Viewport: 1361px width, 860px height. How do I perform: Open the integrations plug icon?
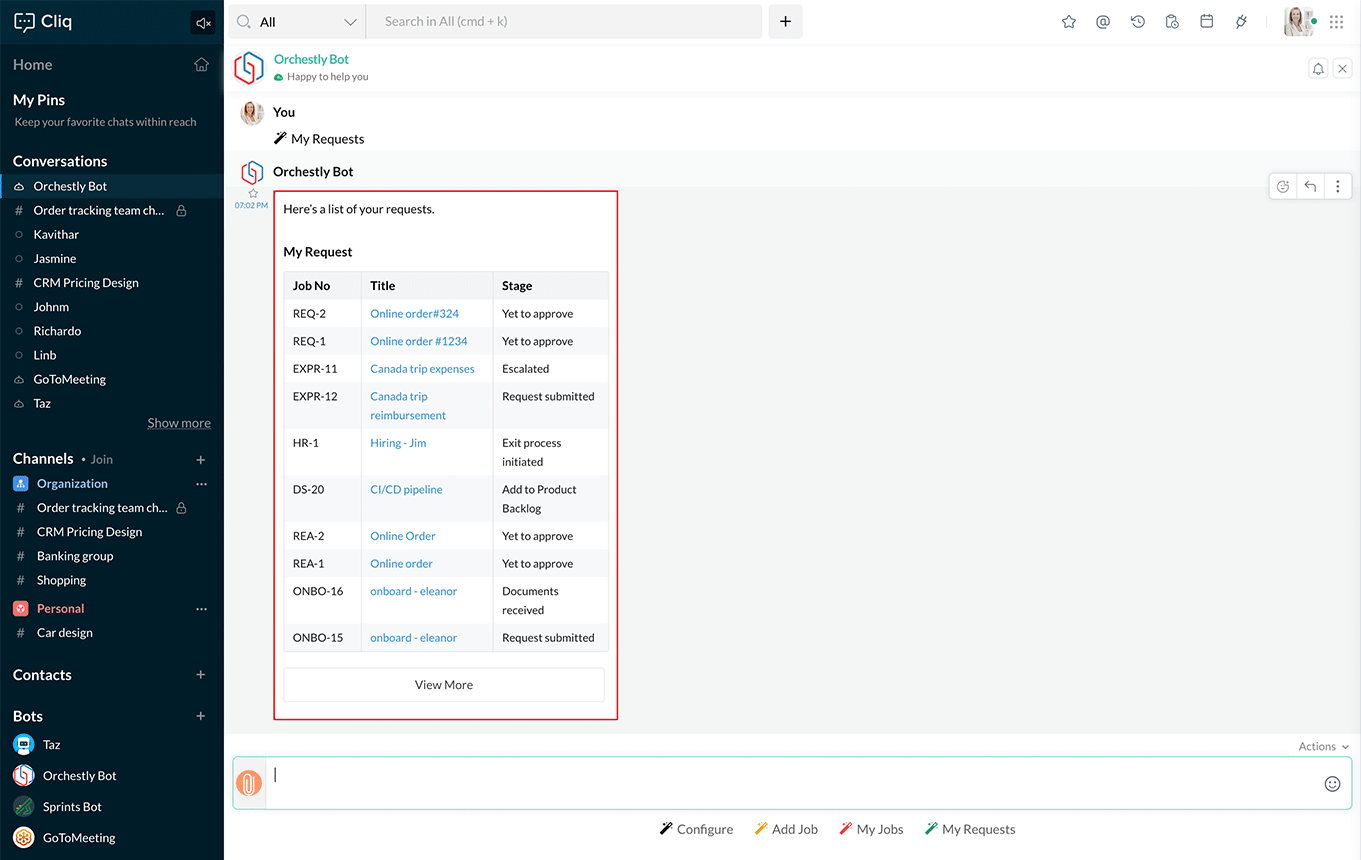[1241, 22]
